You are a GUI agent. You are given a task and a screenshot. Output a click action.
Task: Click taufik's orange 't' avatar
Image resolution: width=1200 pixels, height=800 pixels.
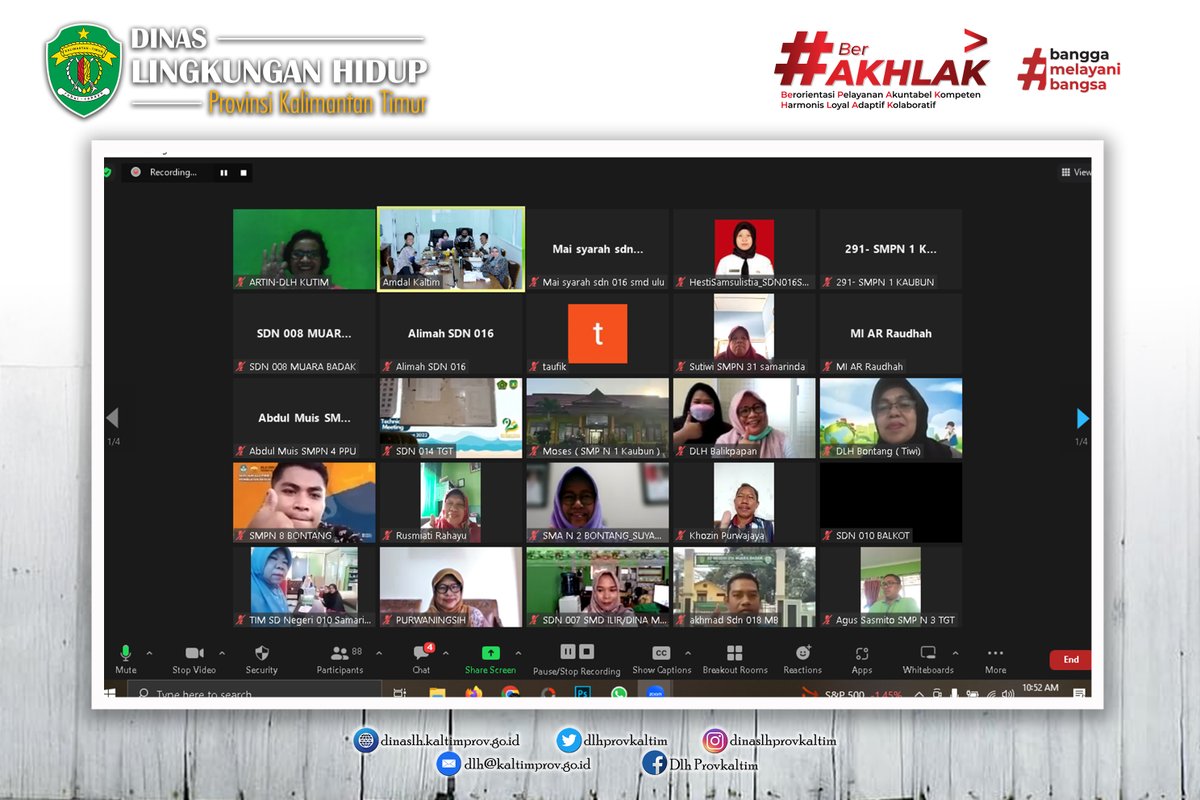[598, 334]
